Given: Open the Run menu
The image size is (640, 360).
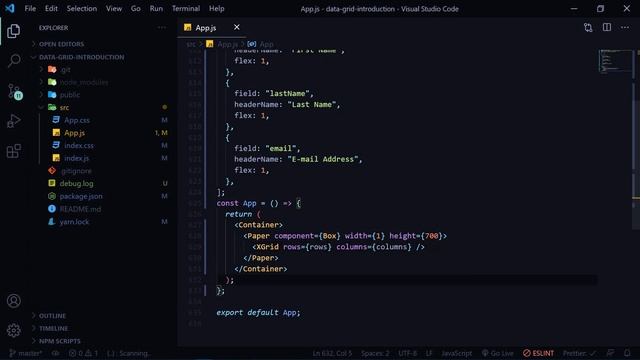Looking at the screenshot, I should click(x=156, y=8).
